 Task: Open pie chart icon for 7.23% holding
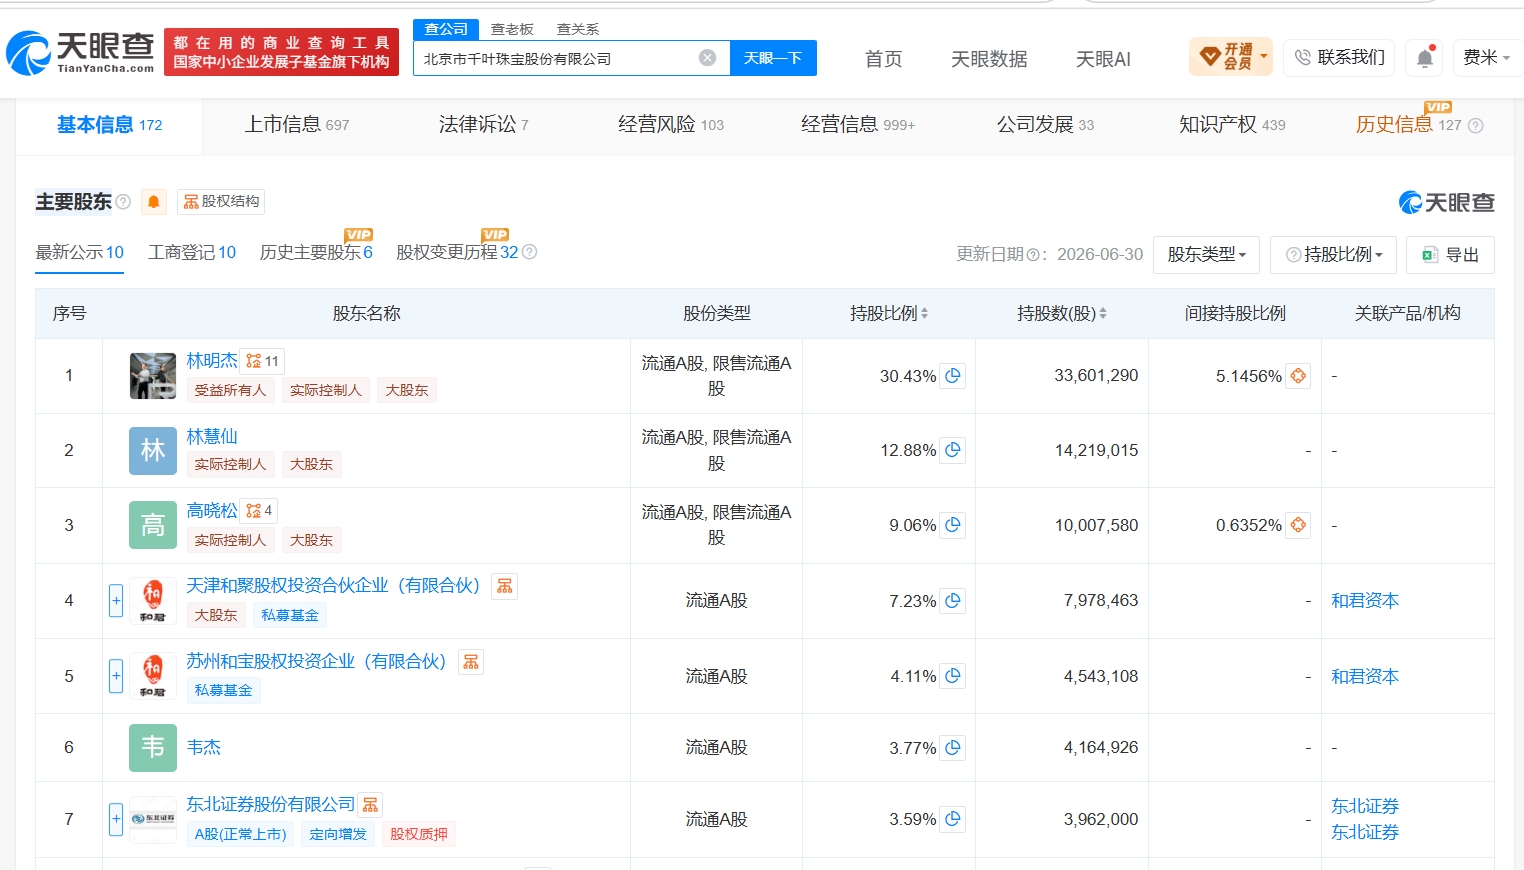click(x=953, y=601)
